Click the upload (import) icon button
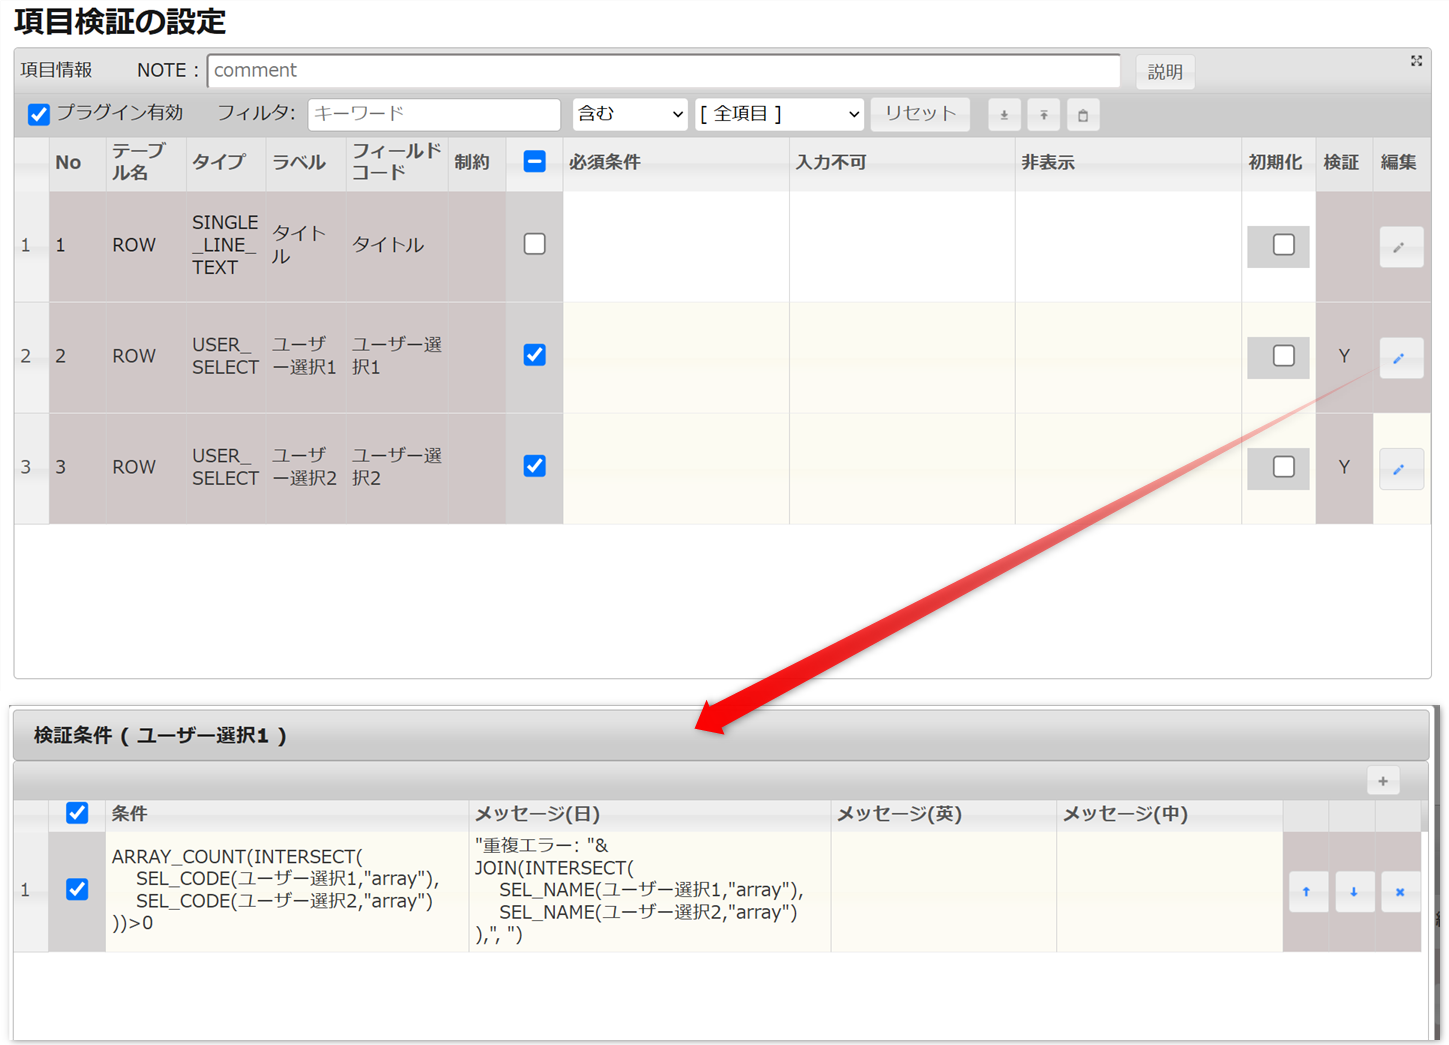The image size is (1449, 1045). coord(1043,115)
